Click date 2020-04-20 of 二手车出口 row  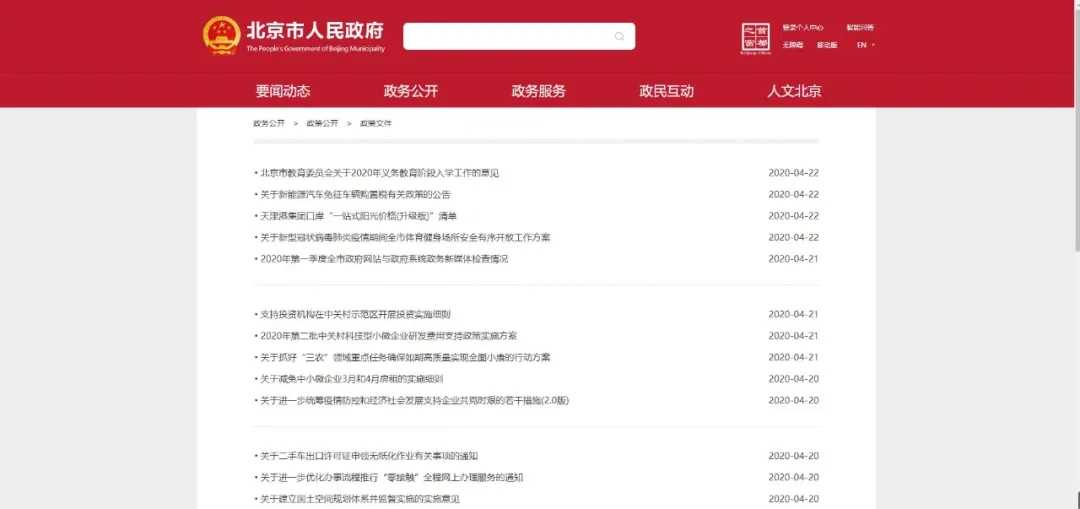793,456
